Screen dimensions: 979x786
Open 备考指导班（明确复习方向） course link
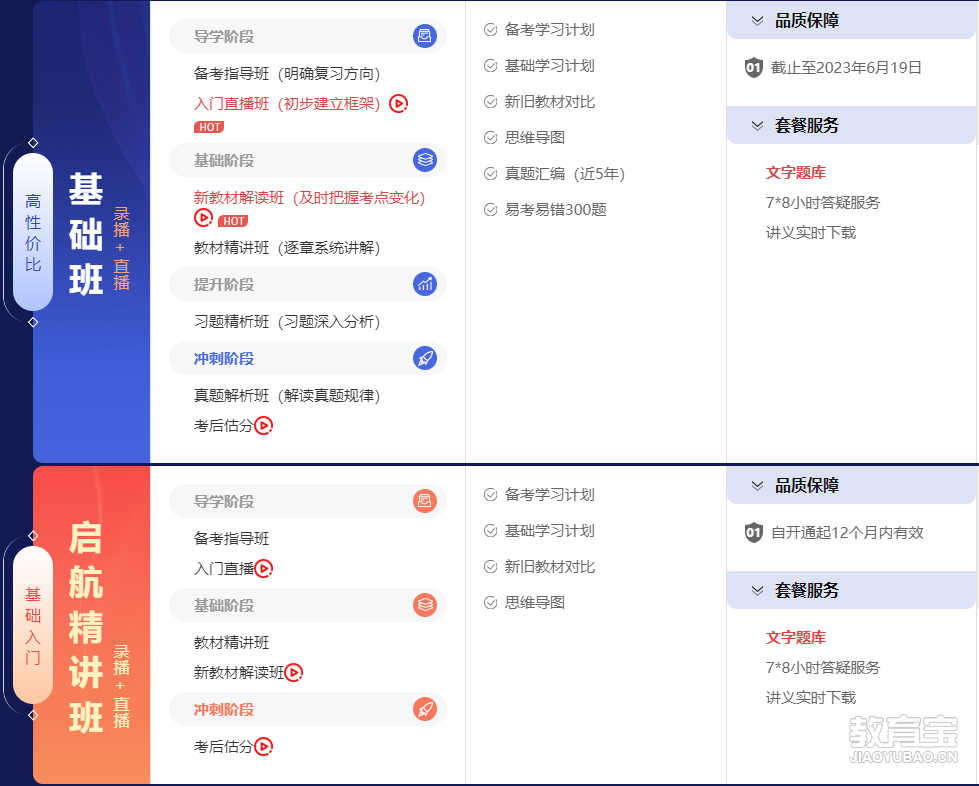coord(286,74)
